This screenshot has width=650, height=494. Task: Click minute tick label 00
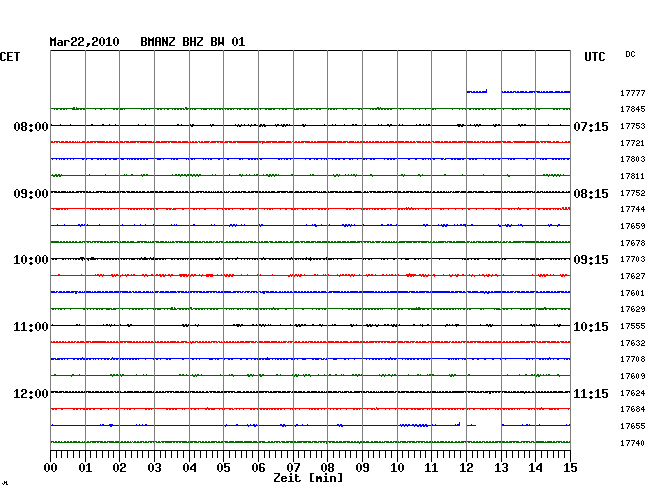point(51,468)
